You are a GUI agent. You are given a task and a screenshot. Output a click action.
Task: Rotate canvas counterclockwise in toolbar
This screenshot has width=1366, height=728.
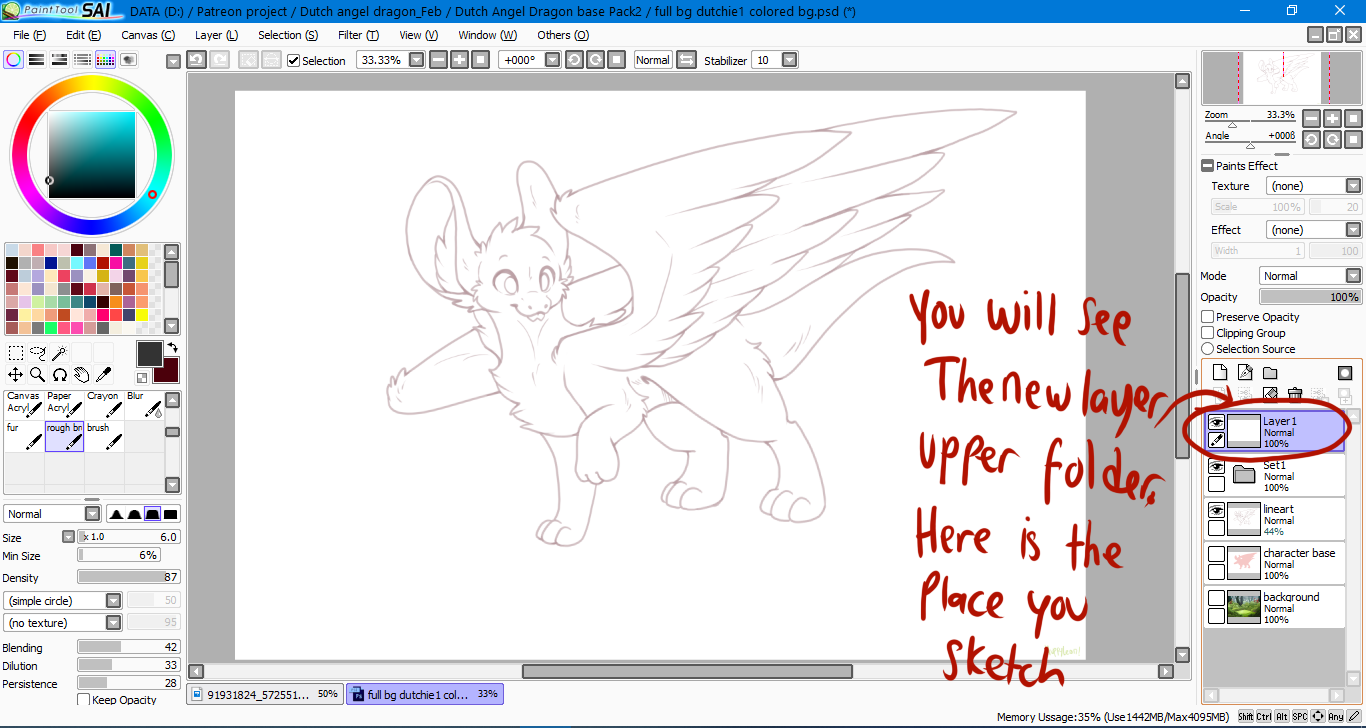[574, 60]
